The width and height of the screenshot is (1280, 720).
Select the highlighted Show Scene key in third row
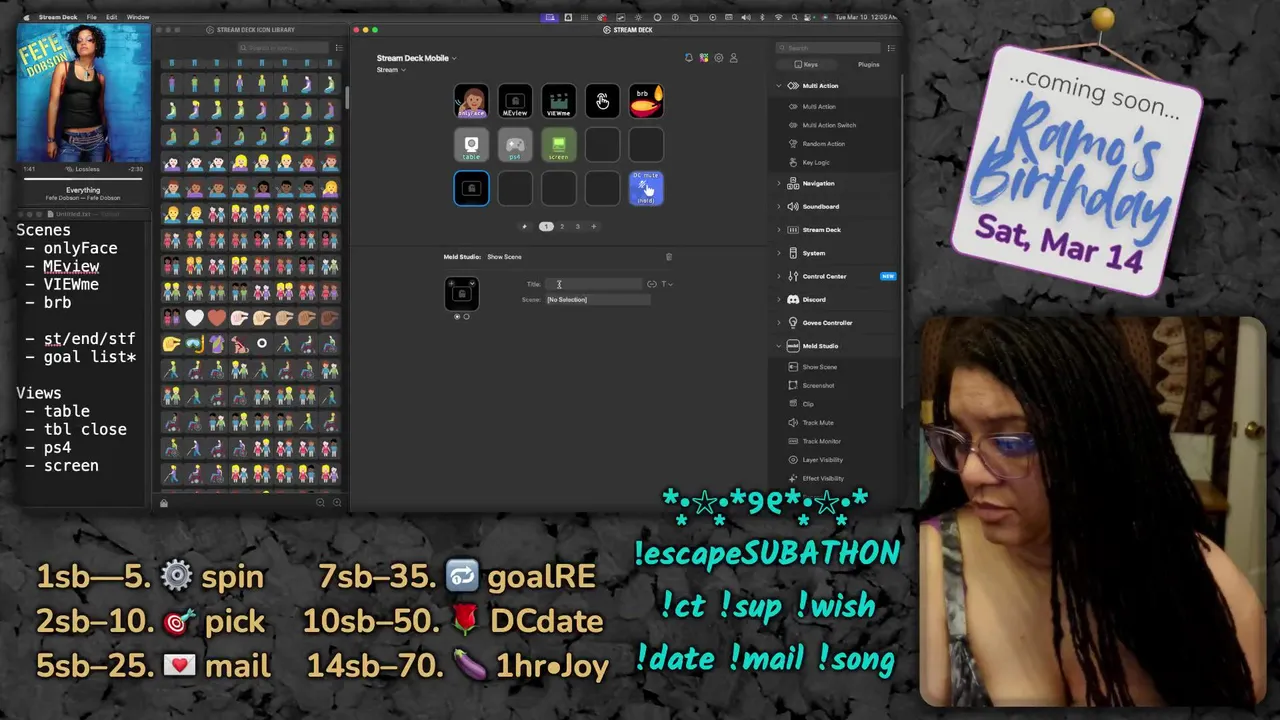pos(471,188)
